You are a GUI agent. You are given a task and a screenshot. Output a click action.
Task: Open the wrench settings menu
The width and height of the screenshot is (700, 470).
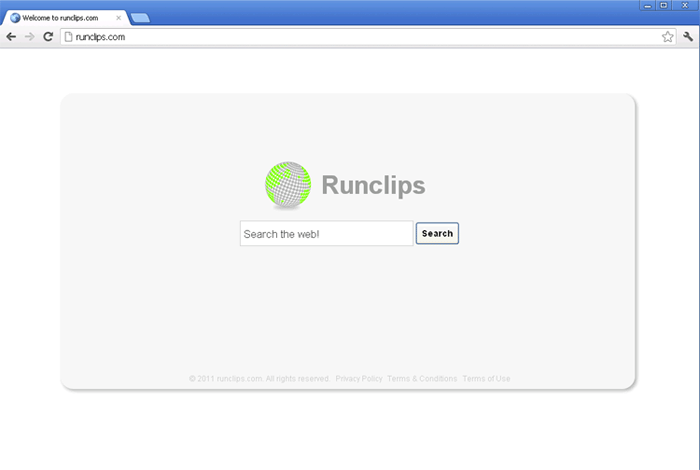pos(688,37)
